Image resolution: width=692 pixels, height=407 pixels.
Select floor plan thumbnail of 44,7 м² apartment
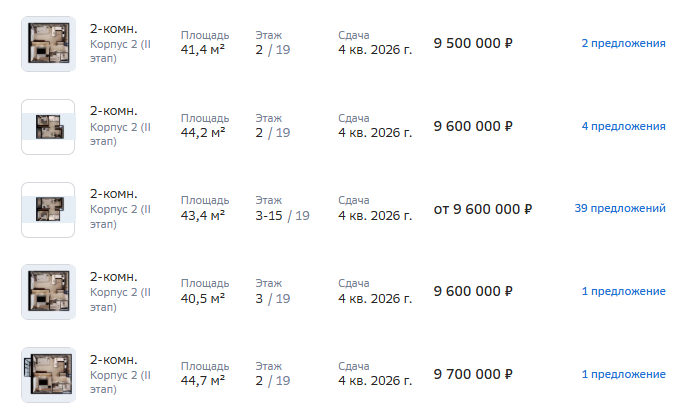pyautogui.click(x=48, y=375)
